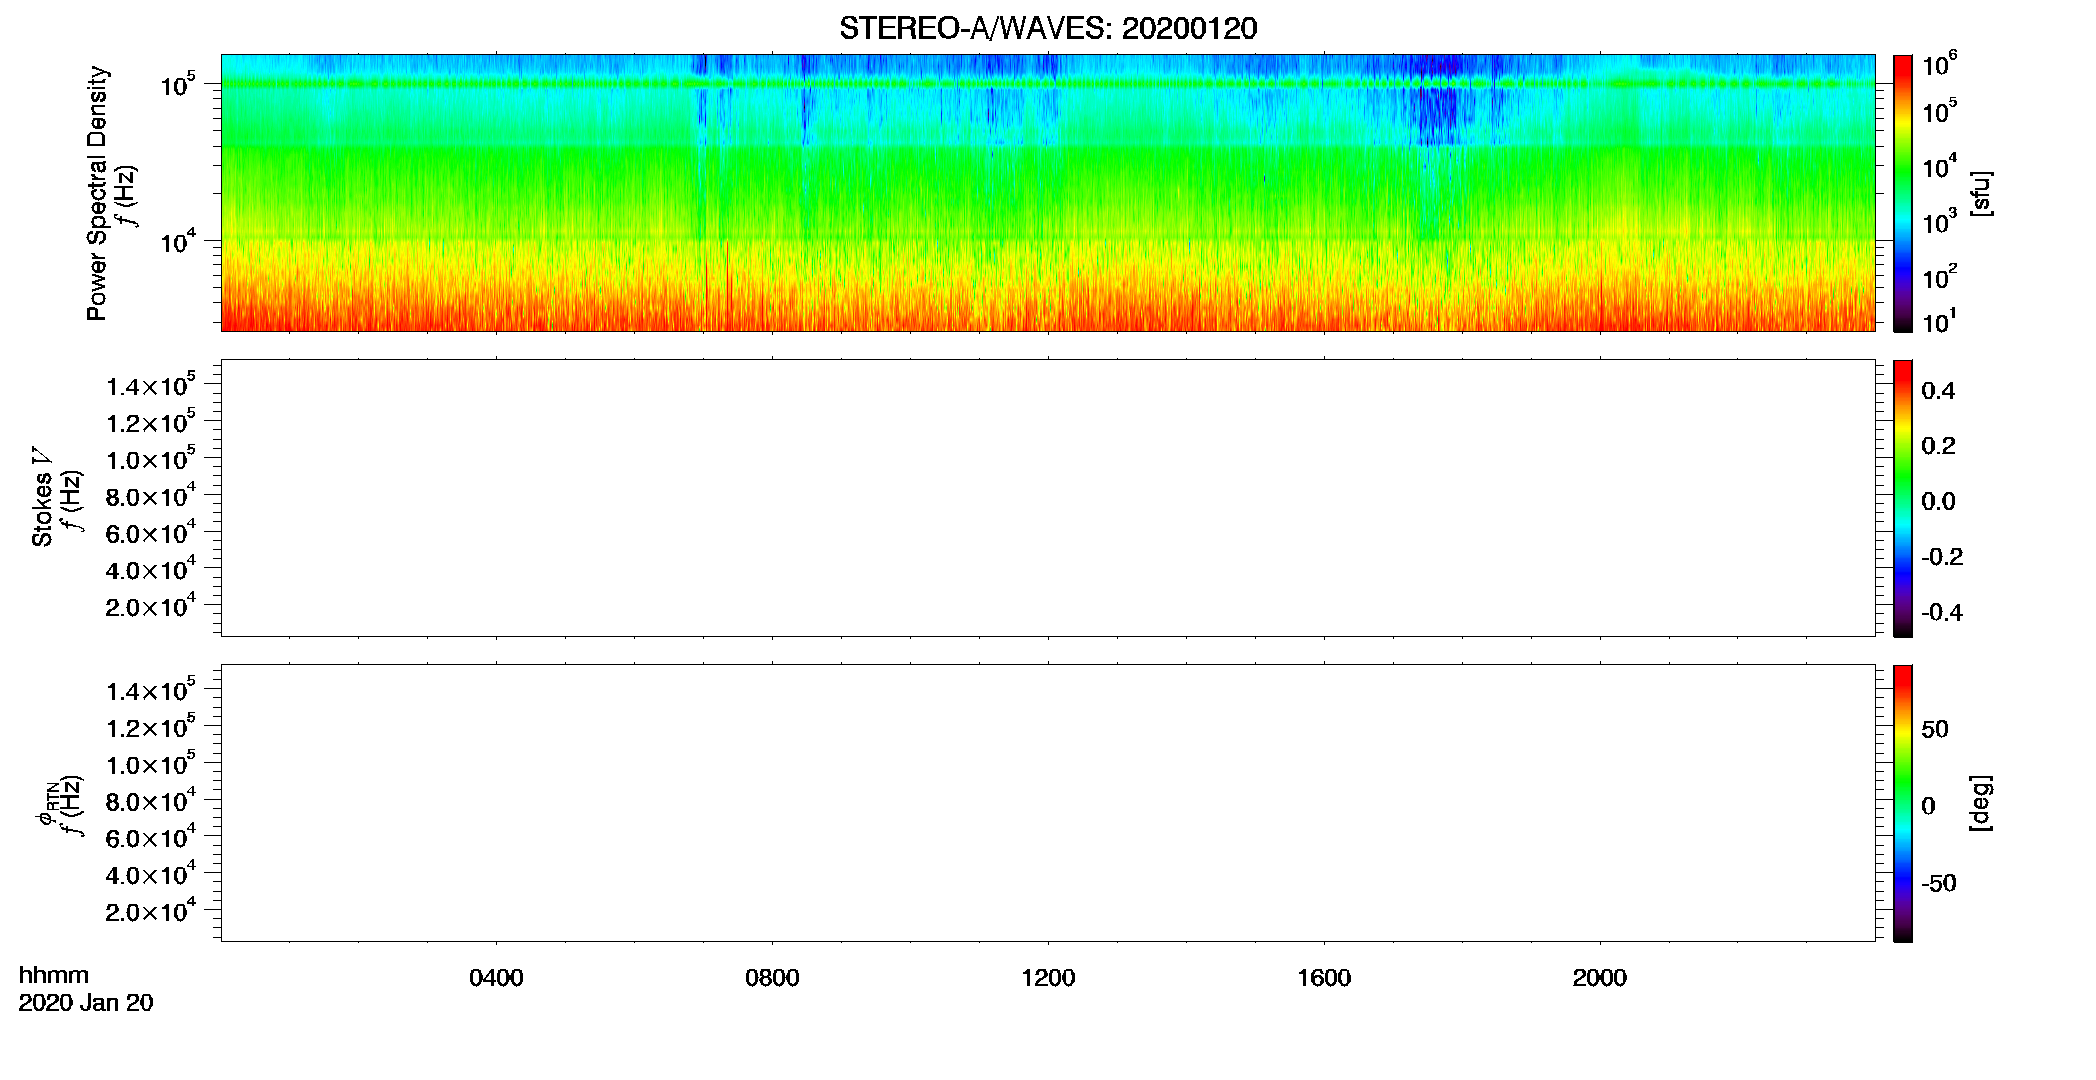The image size is (2096, 1080).
Task: Click the hhmm time format label
Action: point(54,975)
